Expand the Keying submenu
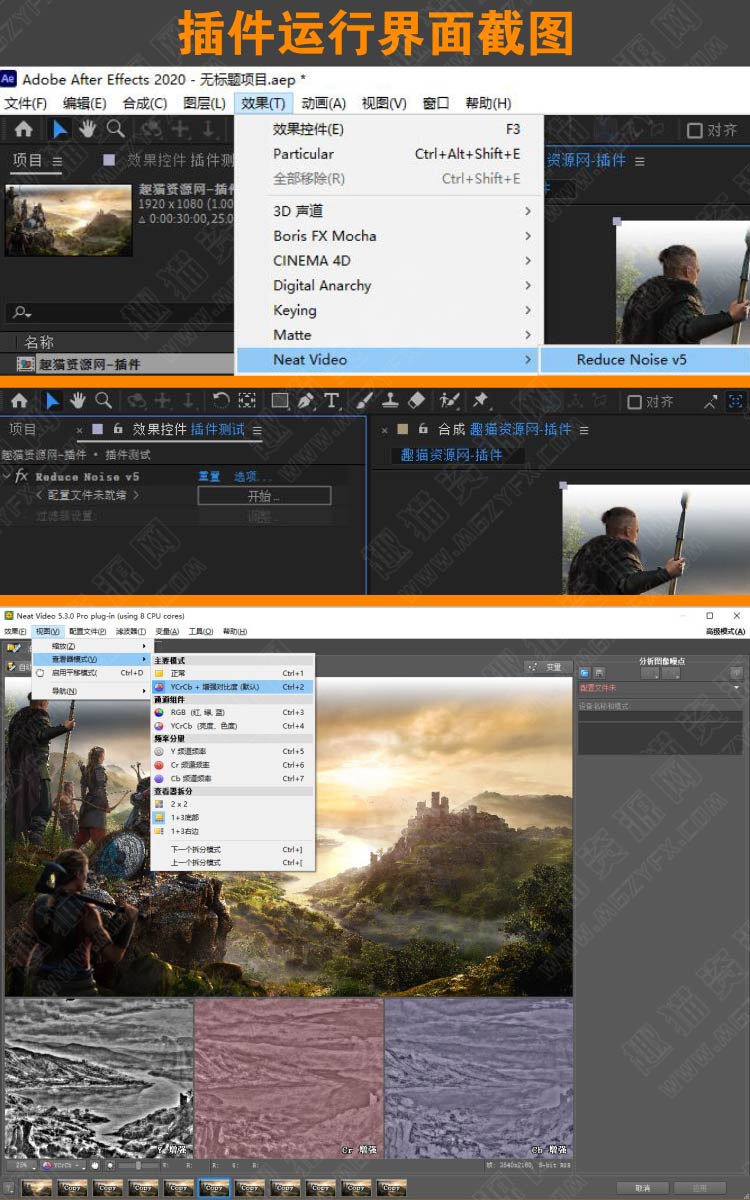 point(389,311)
